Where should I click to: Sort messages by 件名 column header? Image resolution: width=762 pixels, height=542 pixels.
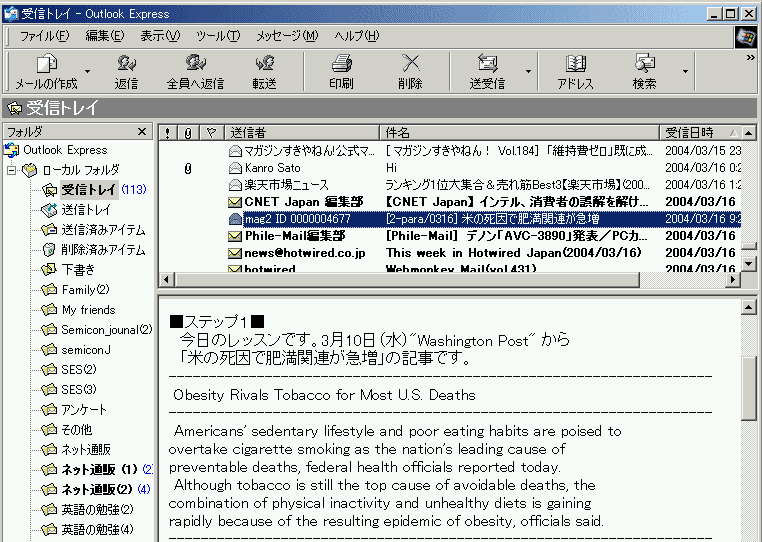click(x=520, y=132)
